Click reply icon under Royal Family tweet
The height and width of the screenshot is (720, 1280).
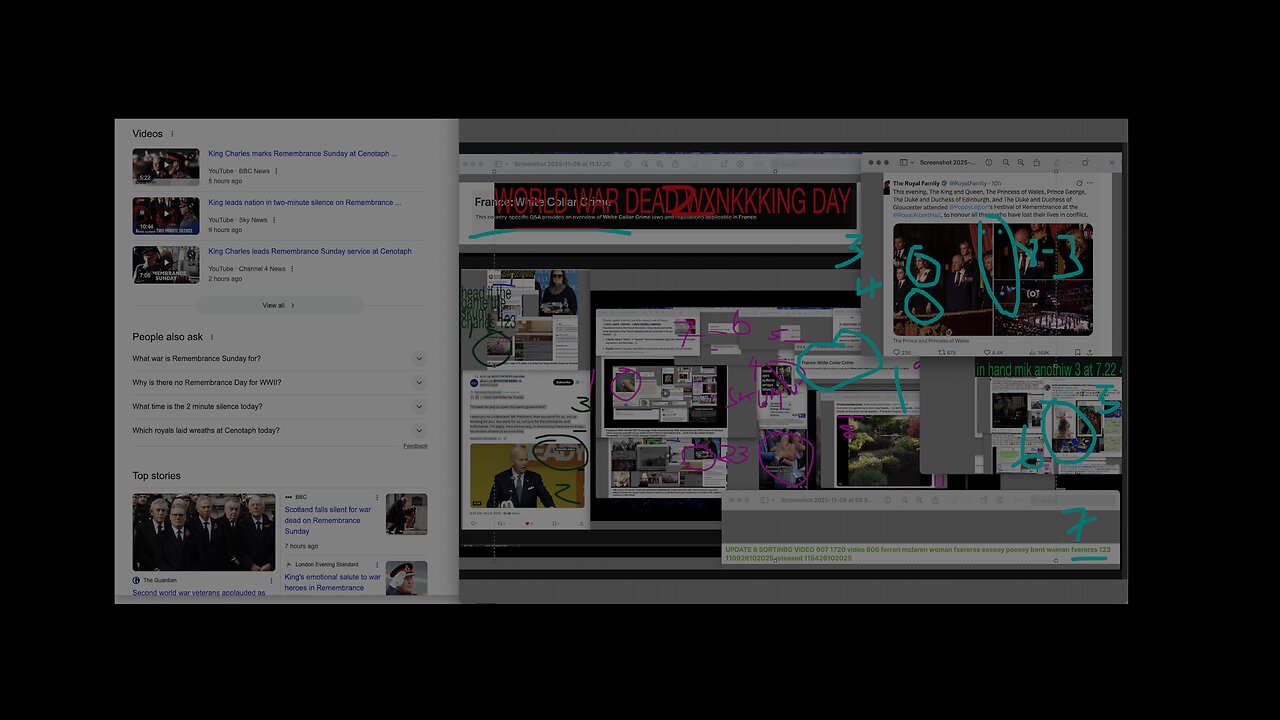[897, 352]
